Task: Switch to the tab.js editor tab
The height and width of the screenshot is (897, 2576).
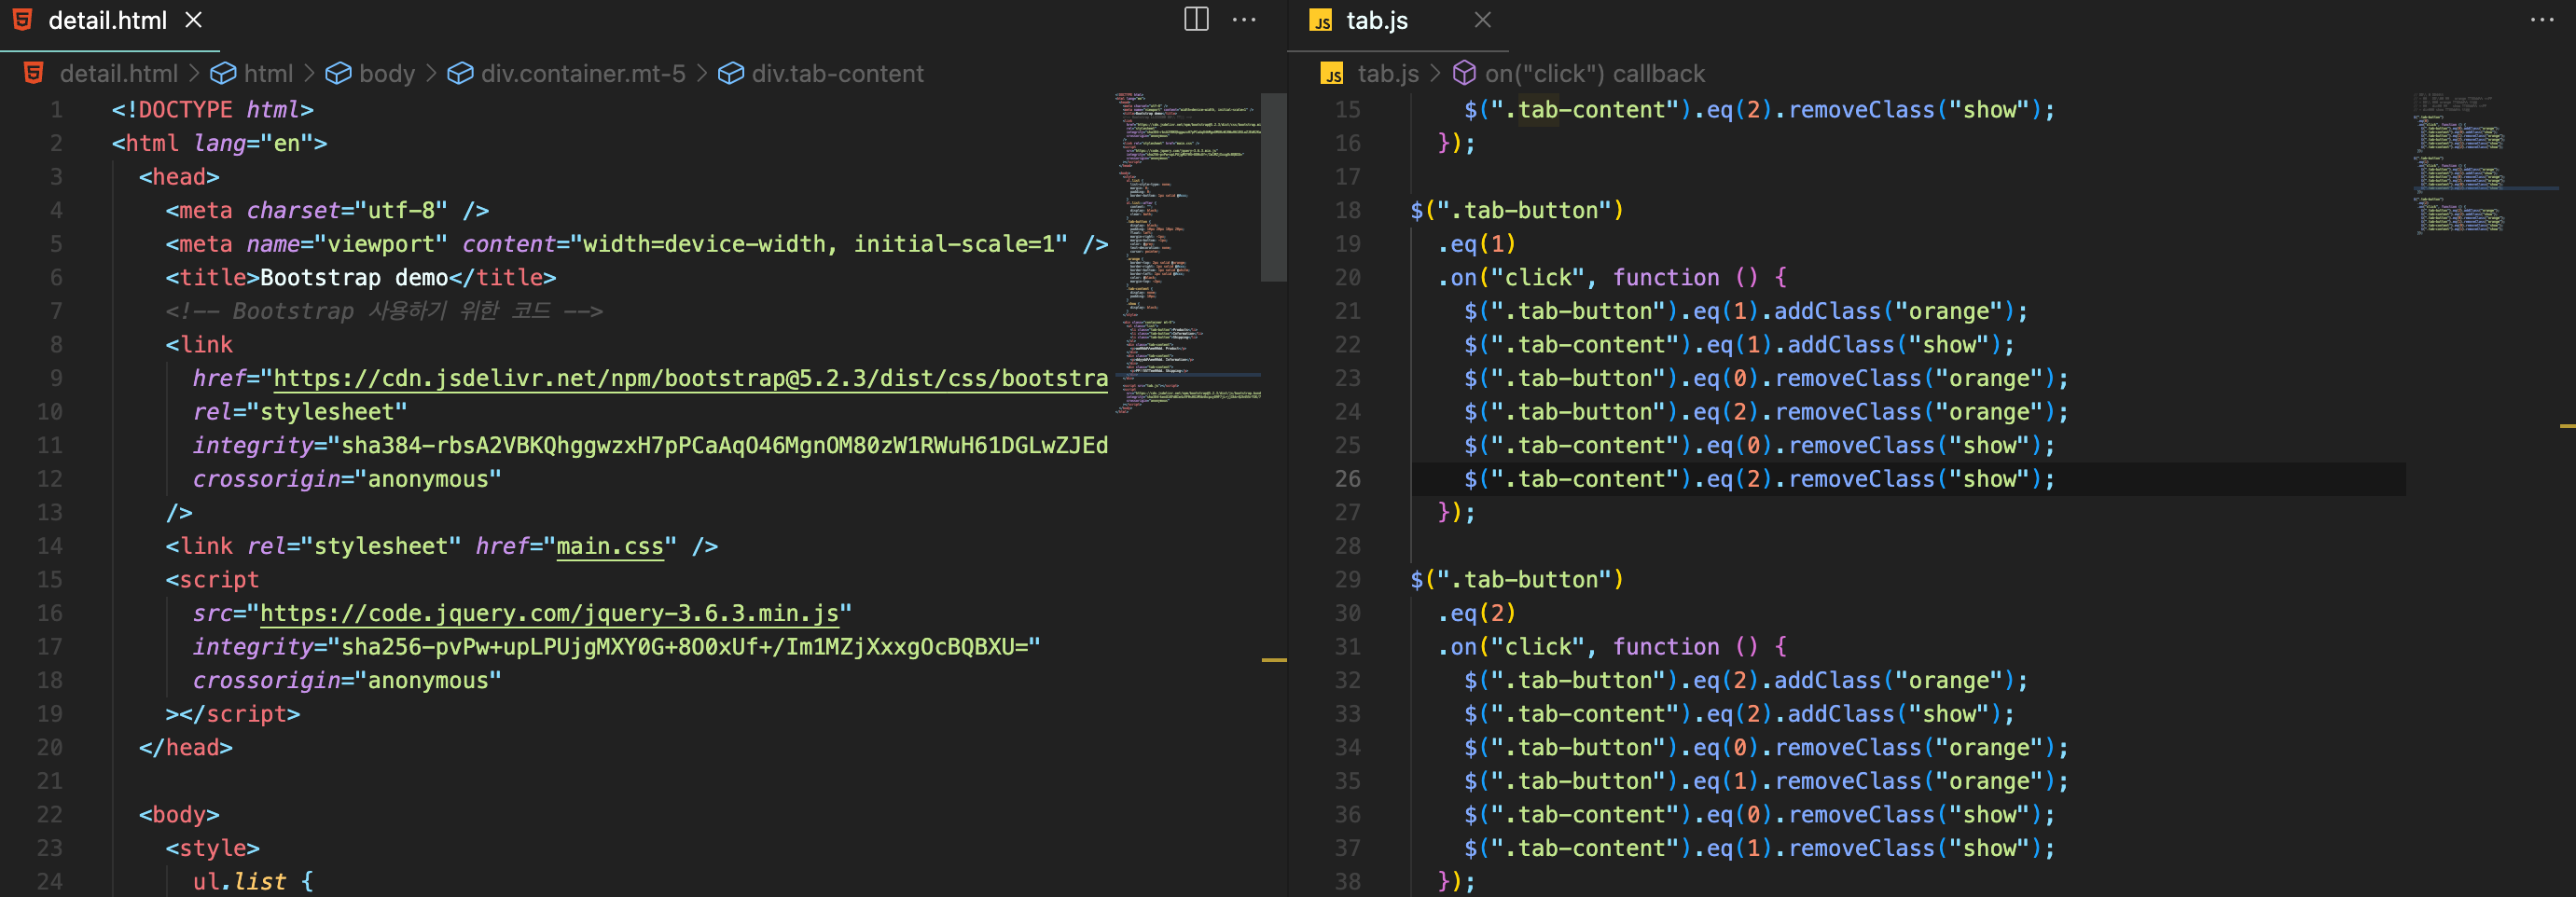Action: (x=1377, y=21)
